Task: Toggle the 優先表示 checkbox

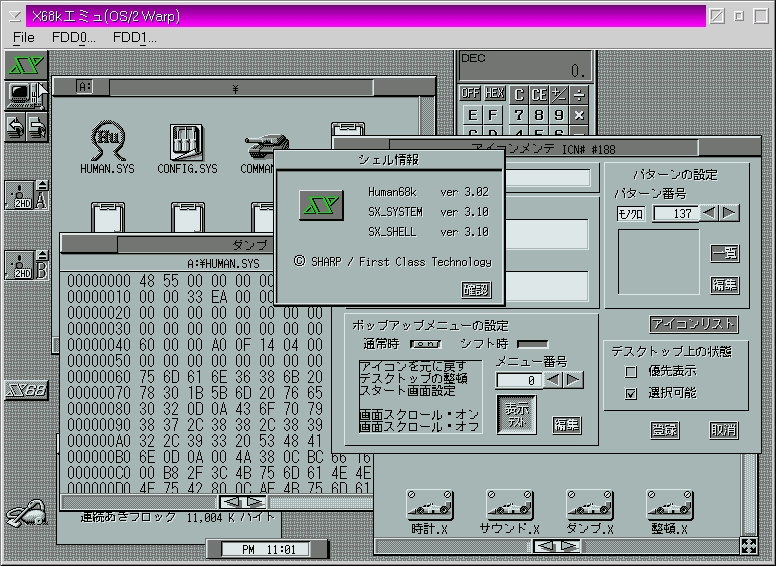Action: [630, 372]
